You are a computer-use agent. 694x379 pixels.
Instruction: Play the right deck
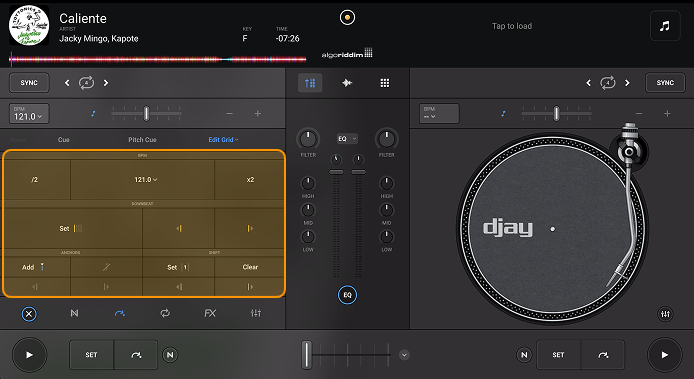click(x=664, y=355)
